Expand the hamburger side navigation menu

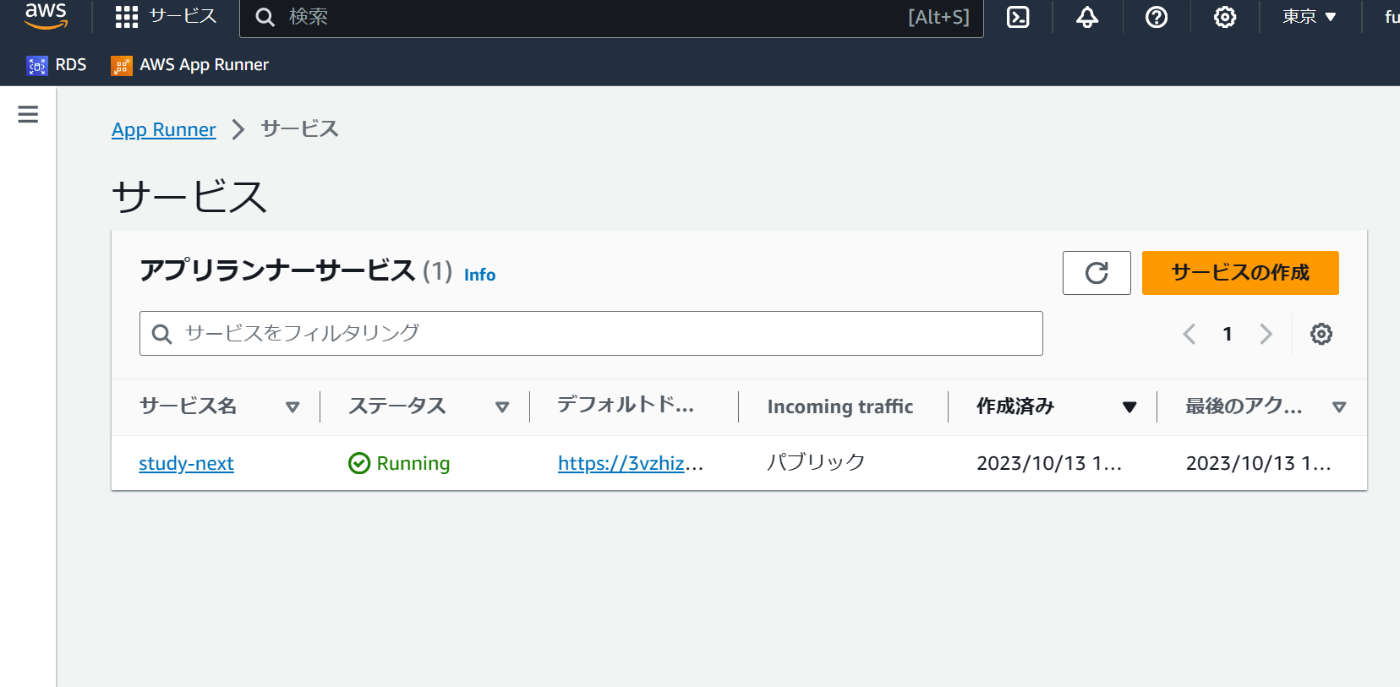[28, 114]
